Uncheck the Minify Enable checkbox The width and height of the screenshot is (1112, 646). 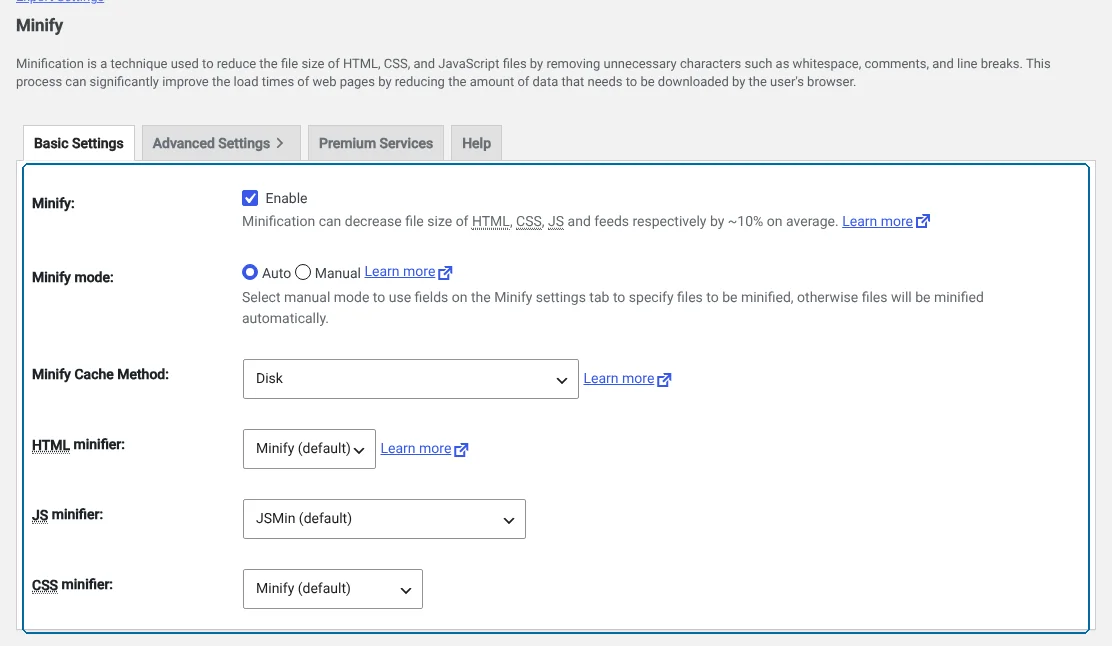[x=250, y=198]
